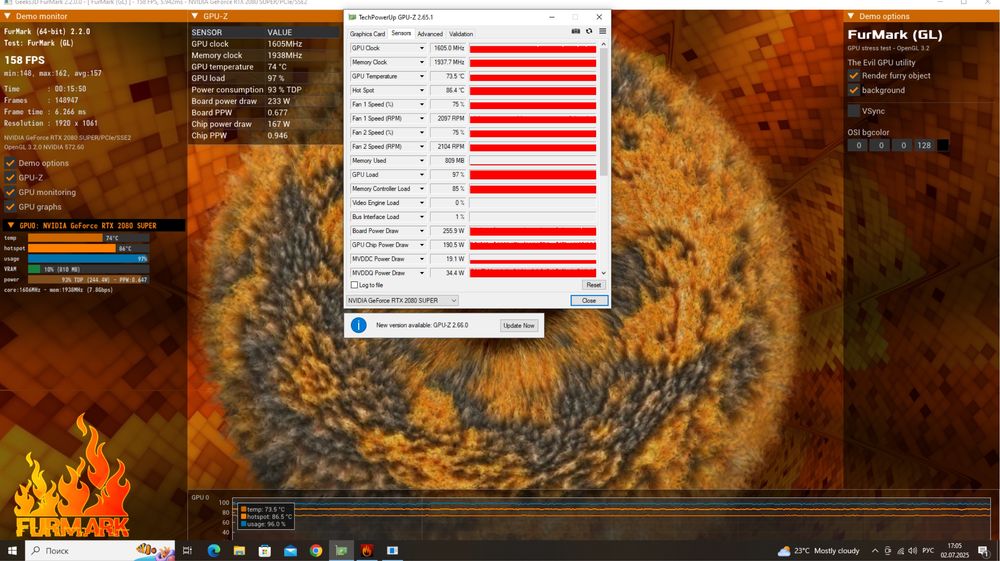Click the Reset button in GPU-Z
Image resolution: width=1000 pixels, height=561 pixels.
click(x=593, y=285)
